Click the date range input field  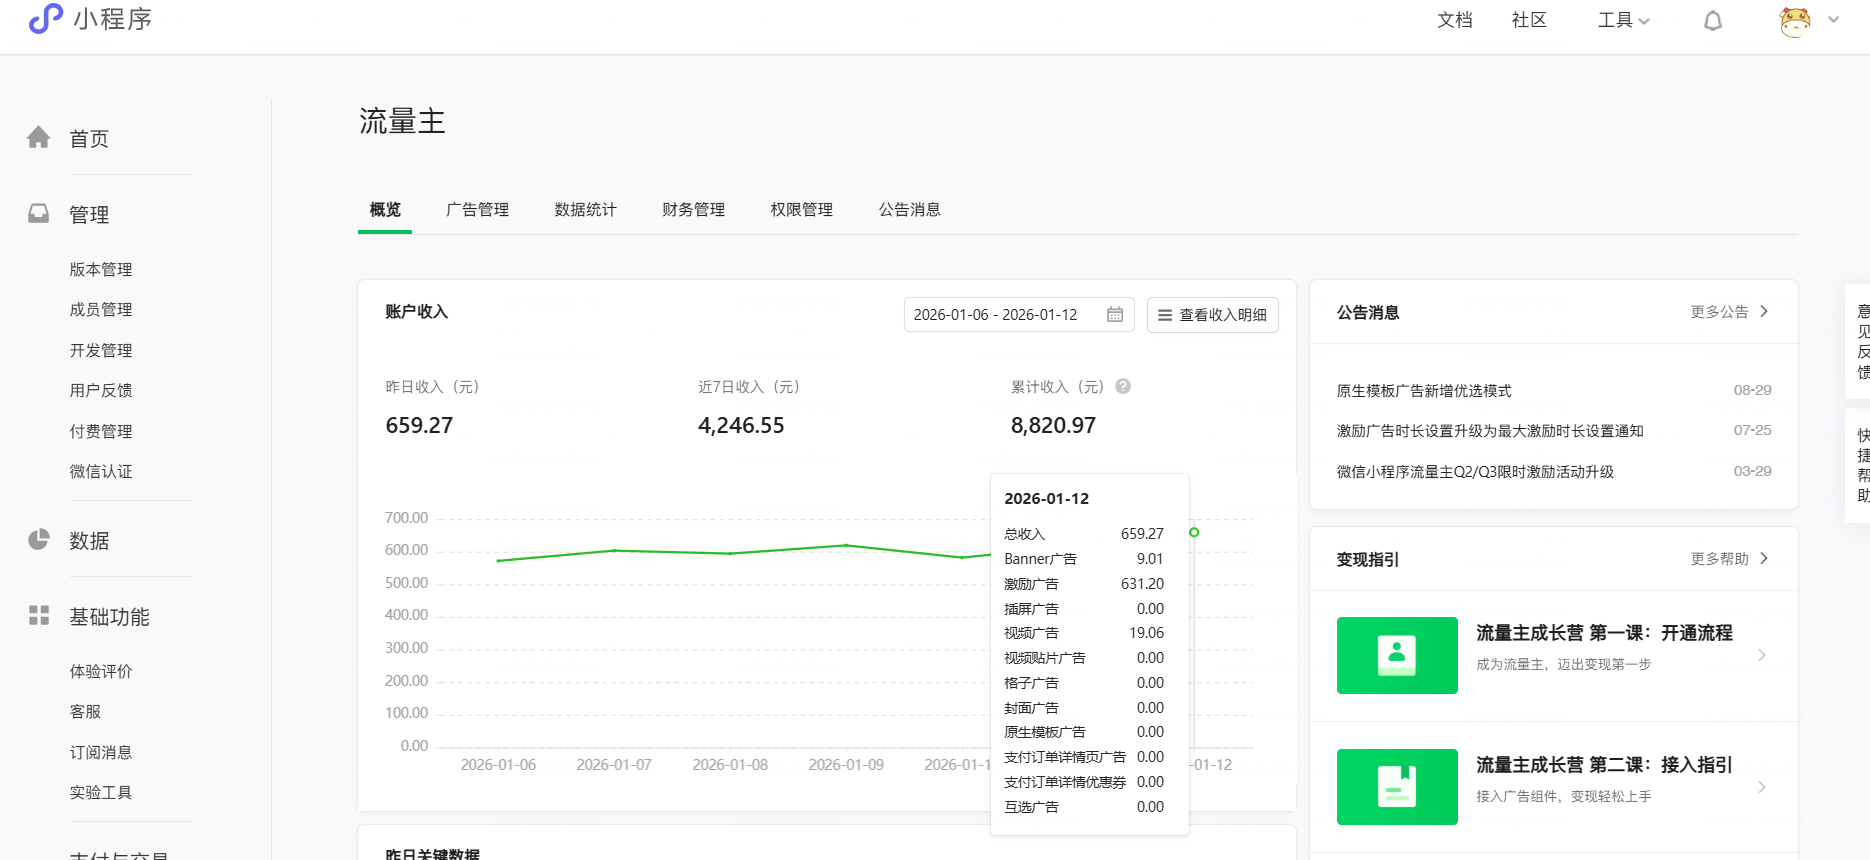point(1019,315)
